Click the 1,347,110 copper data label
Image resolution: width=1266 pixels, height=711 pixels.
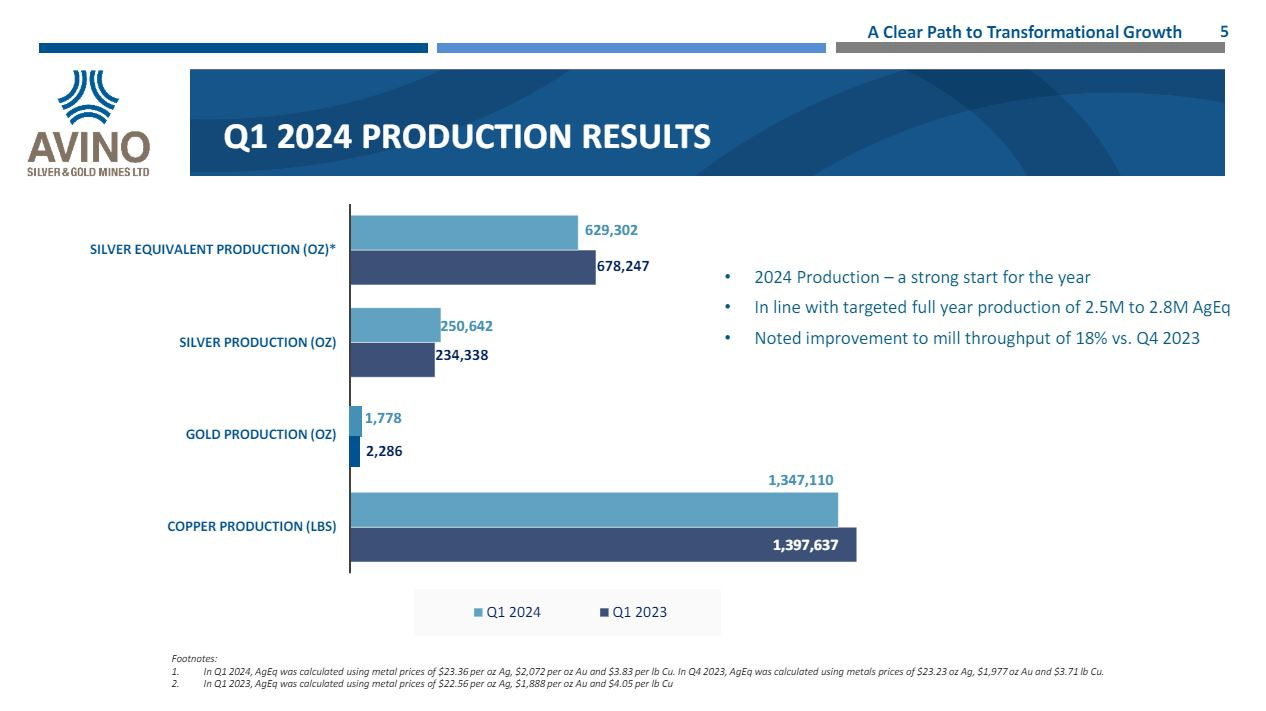800,481
